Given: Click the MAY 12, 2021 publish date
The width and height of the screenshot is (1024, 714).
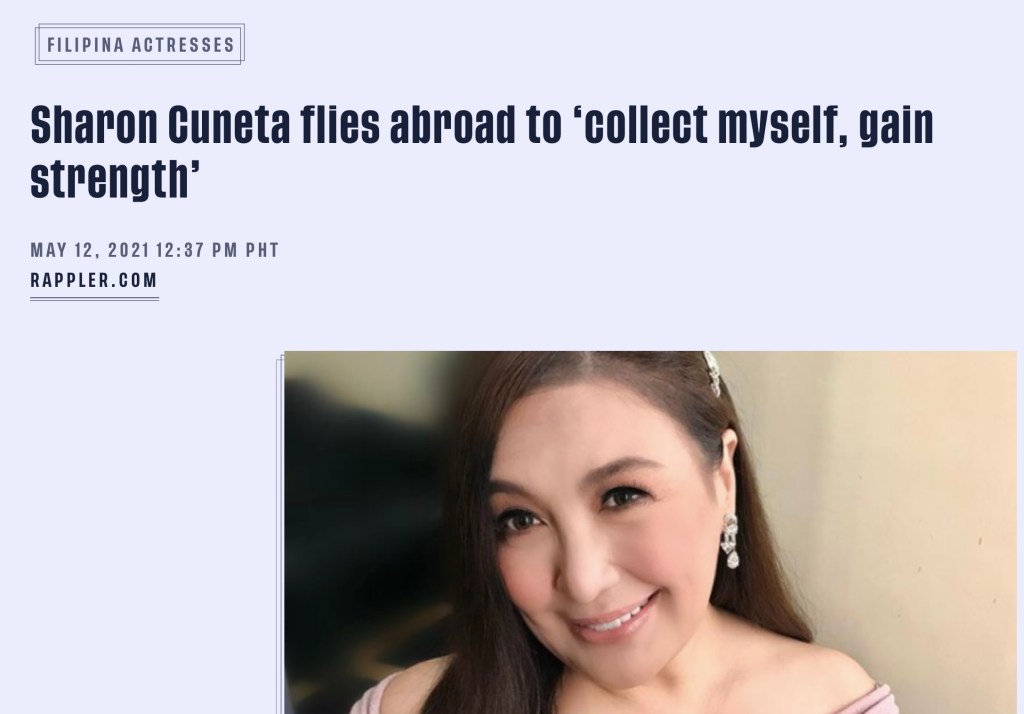Looking at the screenshot, I should pos(90,250).
